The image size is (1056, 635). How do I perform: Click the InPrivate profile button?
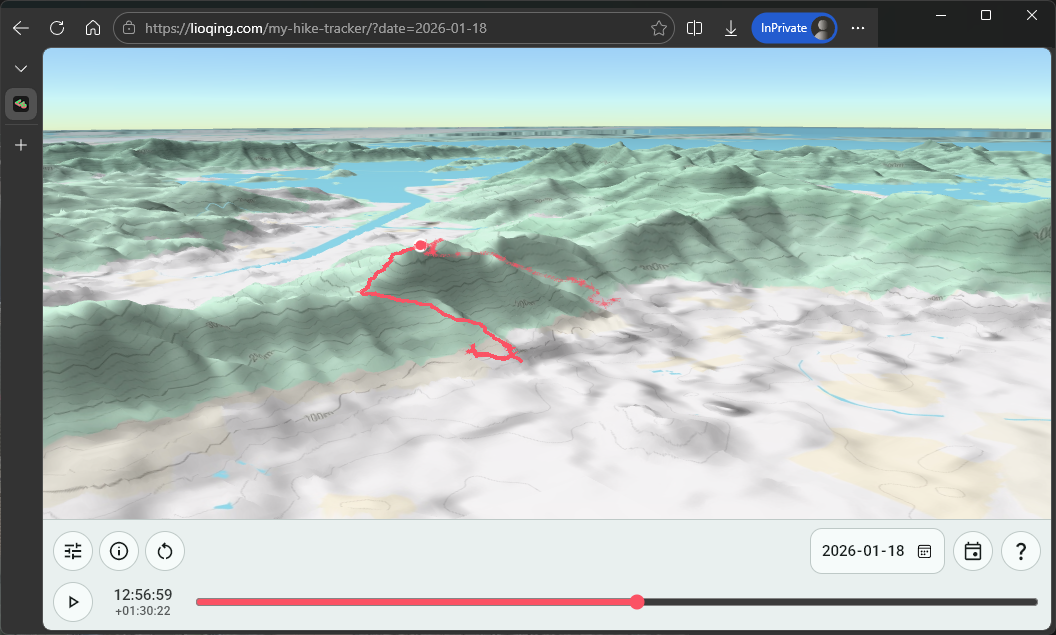pyautogui.click(x=795, y=28)
